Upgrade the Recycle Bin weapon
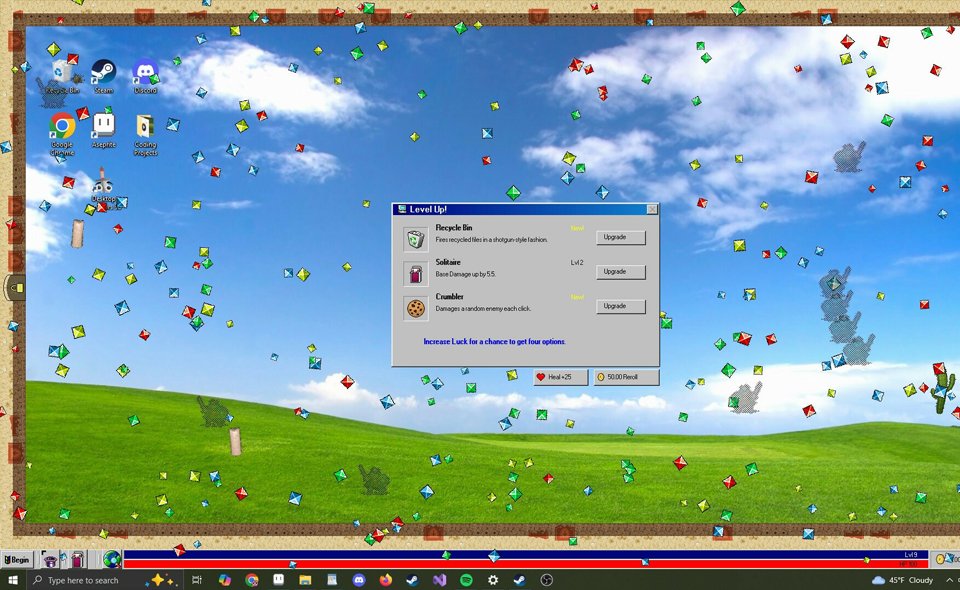The width and height of the screenshot is (960, 590). click(621, 237)
